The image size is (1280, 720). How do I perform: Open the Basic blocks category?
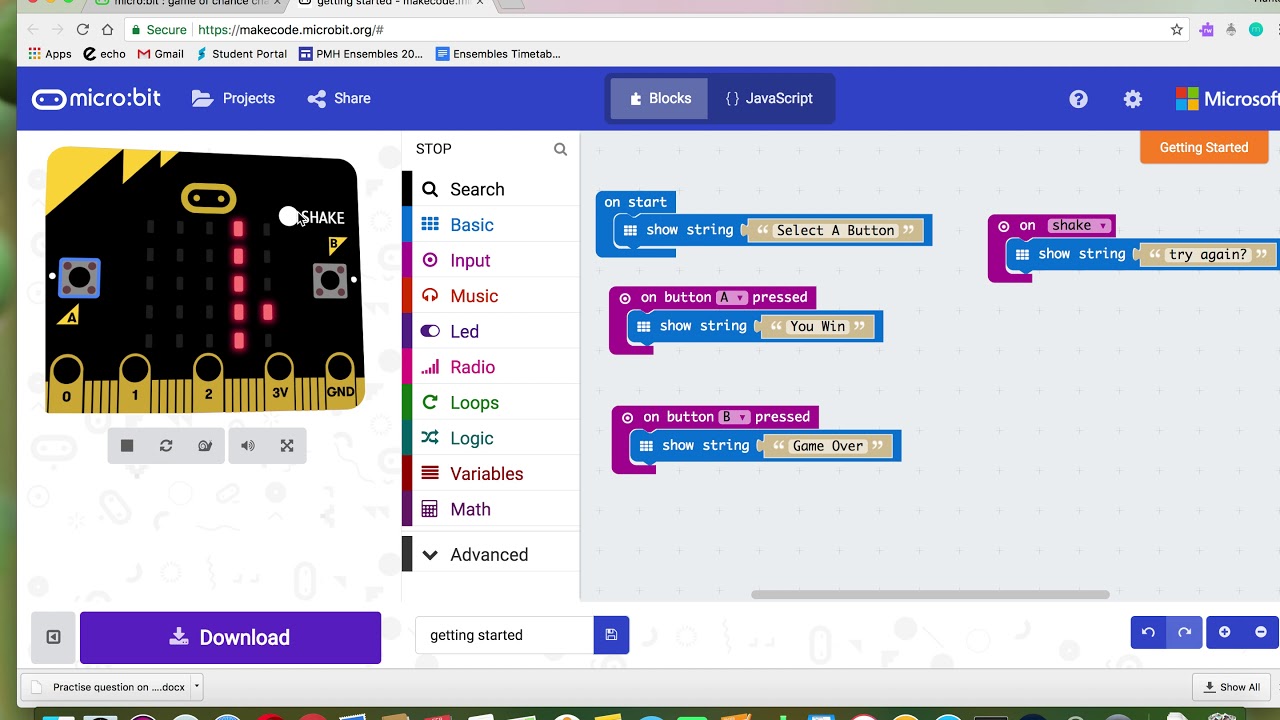click(x=490, y=225)
